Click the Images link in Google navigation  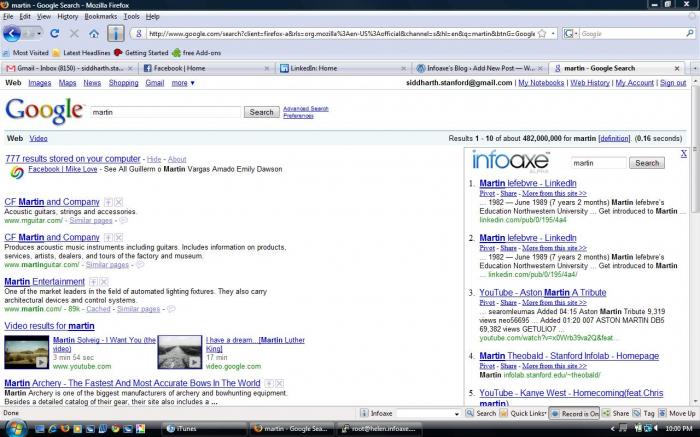(40, 83)
